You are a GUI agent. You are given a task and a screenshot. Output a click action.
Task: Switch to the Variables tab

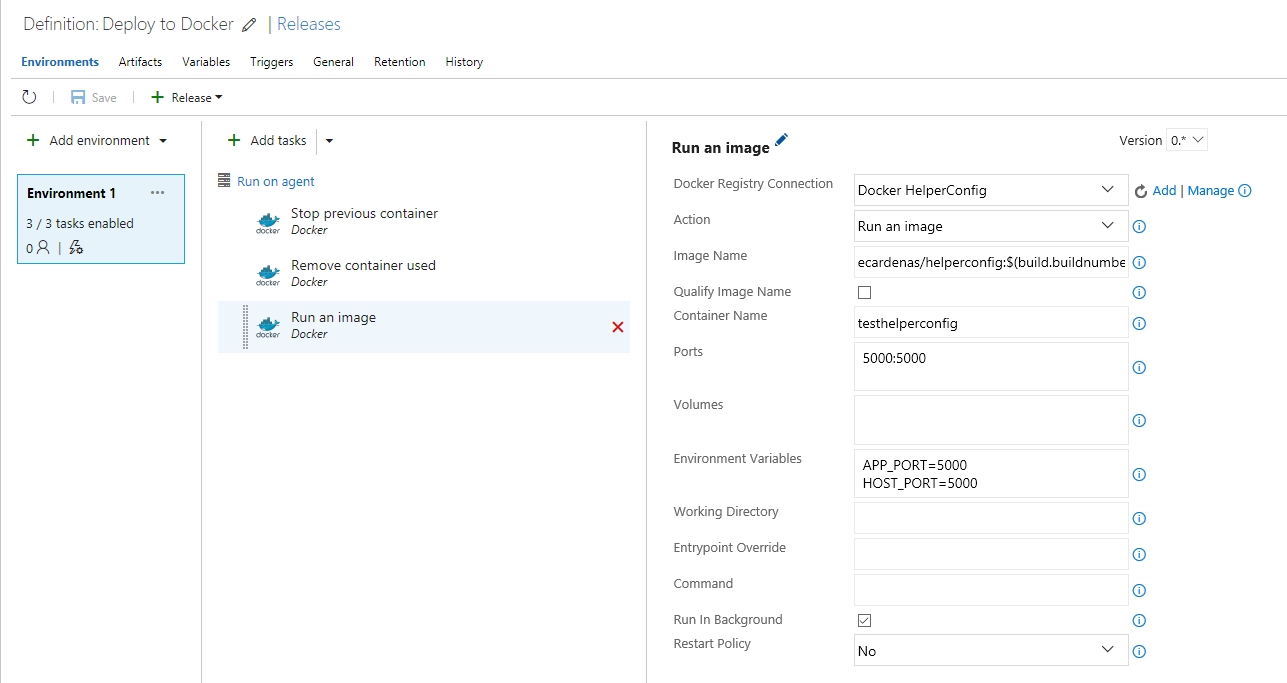[206, 62]
